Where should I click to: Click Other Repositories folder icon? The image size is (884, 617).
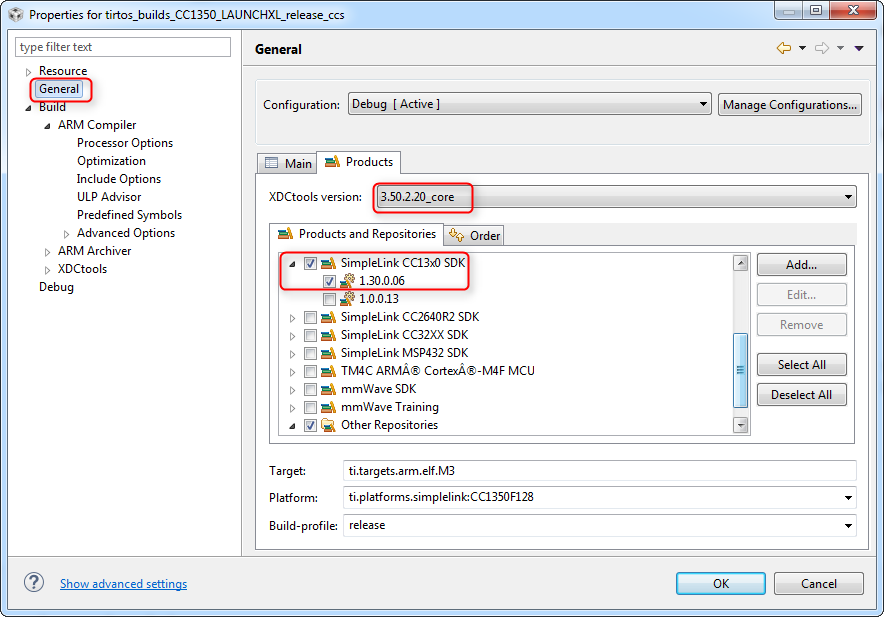pos(328,425)
